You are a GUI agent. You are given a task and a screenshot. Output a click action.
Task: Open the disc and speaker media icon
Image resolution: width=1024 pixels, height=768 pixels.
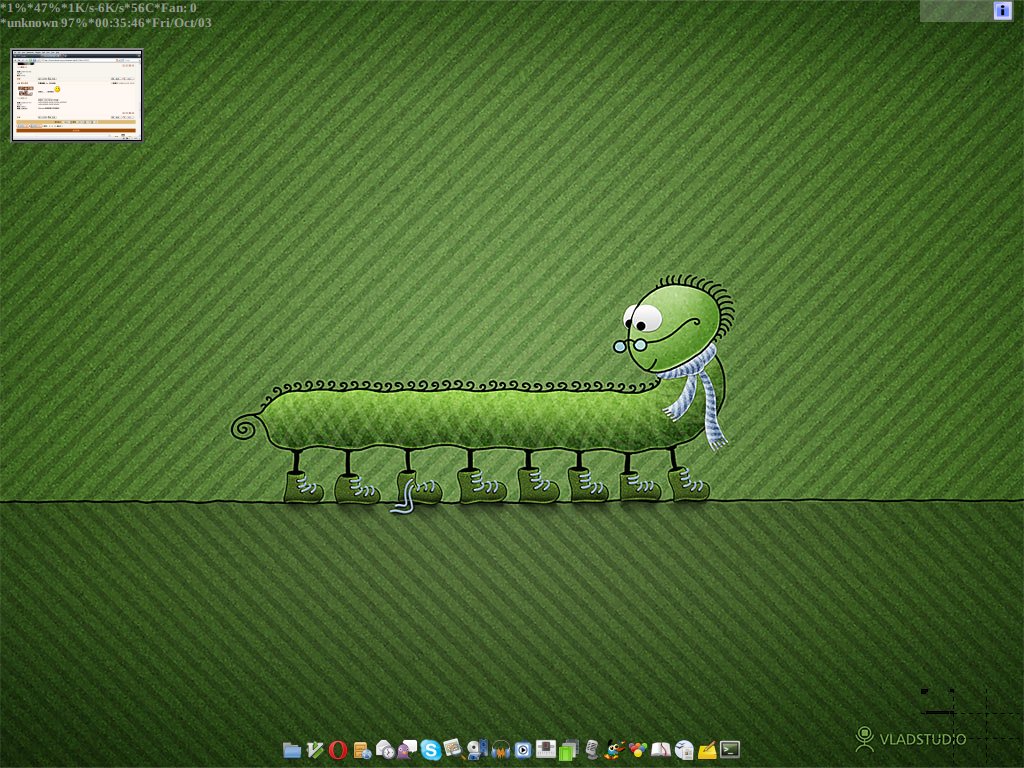click(477, 749)
